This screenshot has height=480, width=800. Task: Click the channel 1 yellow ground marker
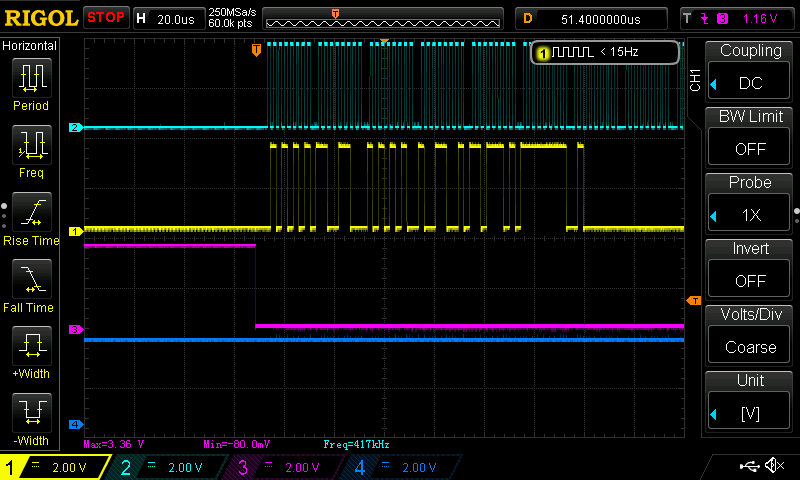click(76, 232)
